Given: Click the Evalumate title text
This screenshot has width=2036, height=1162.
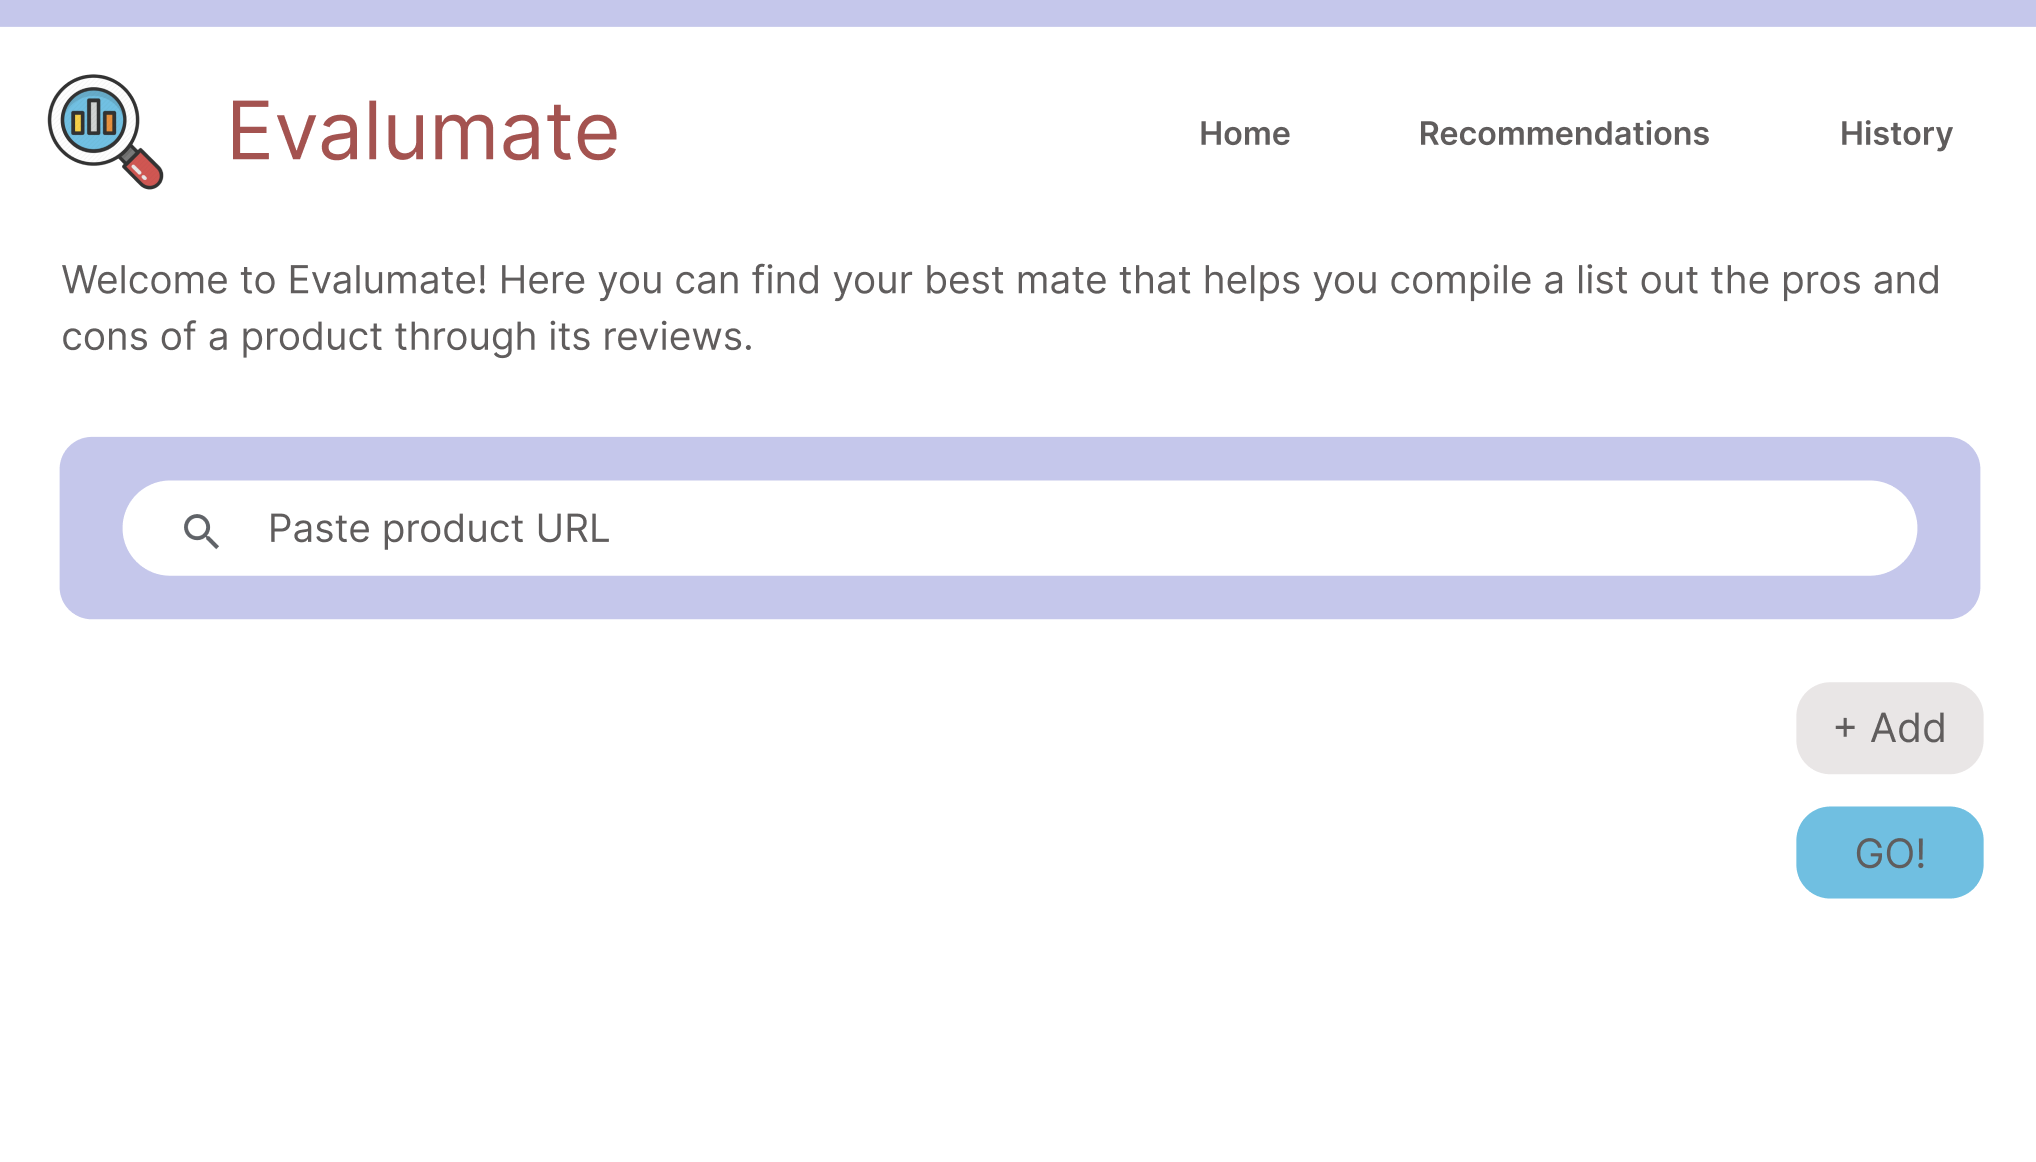Looking at the screenshot, I should click(423, 131).
